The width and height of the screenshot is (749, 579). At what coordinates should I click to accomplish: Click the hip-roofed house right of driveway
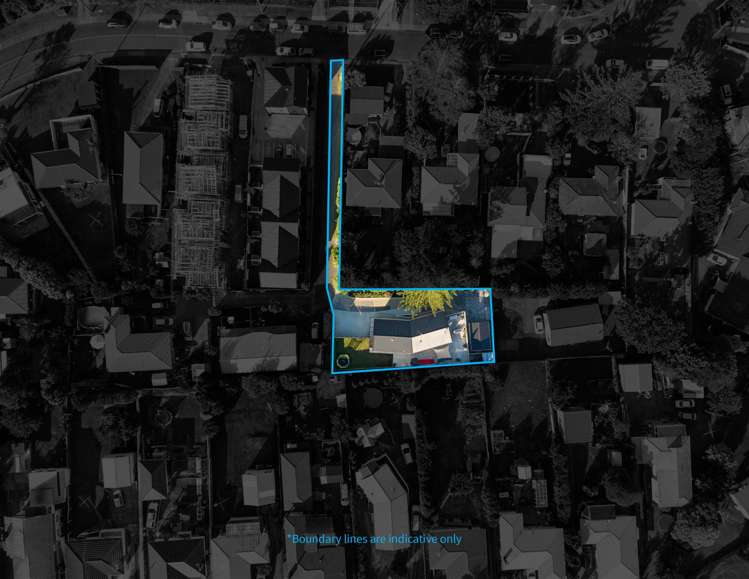(374, 183)
